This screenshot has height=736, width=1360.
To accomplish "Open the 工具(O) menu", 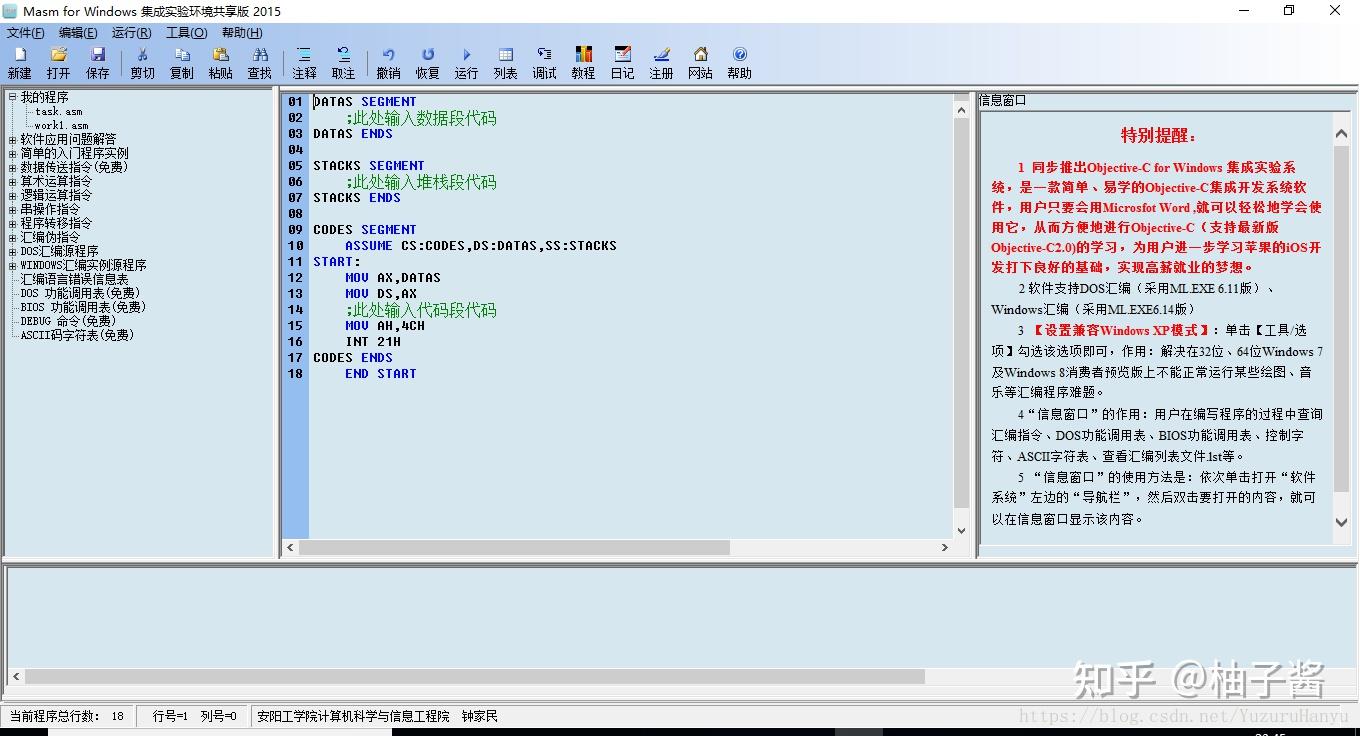I will click(x=186, y=32).
